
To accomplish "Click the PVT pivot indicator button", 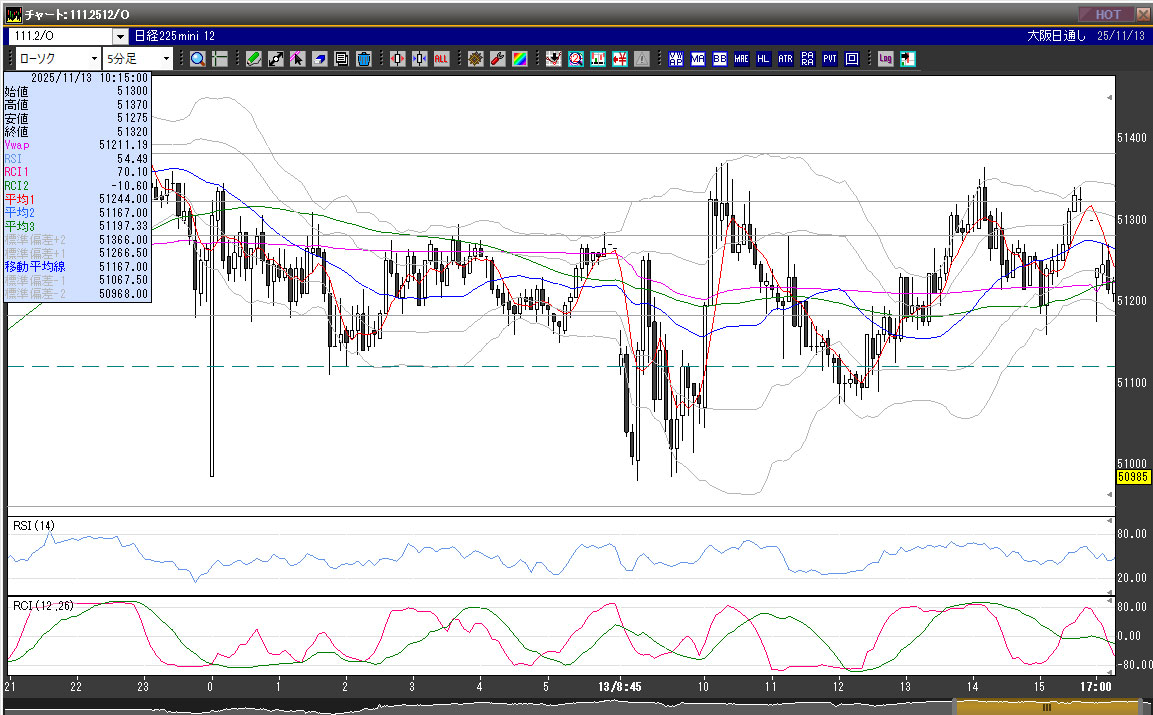I will click(830, 59).
